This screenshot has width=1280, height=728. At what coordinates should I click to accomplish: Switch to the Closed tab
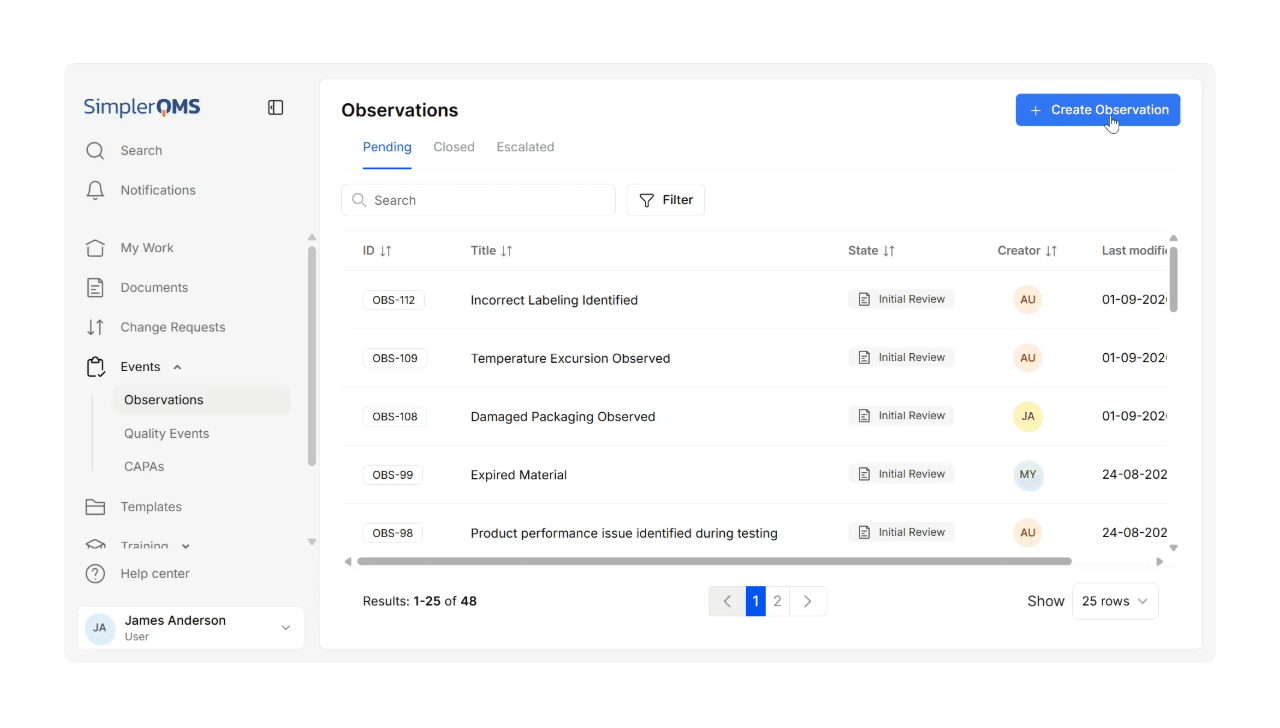(454, 147)
